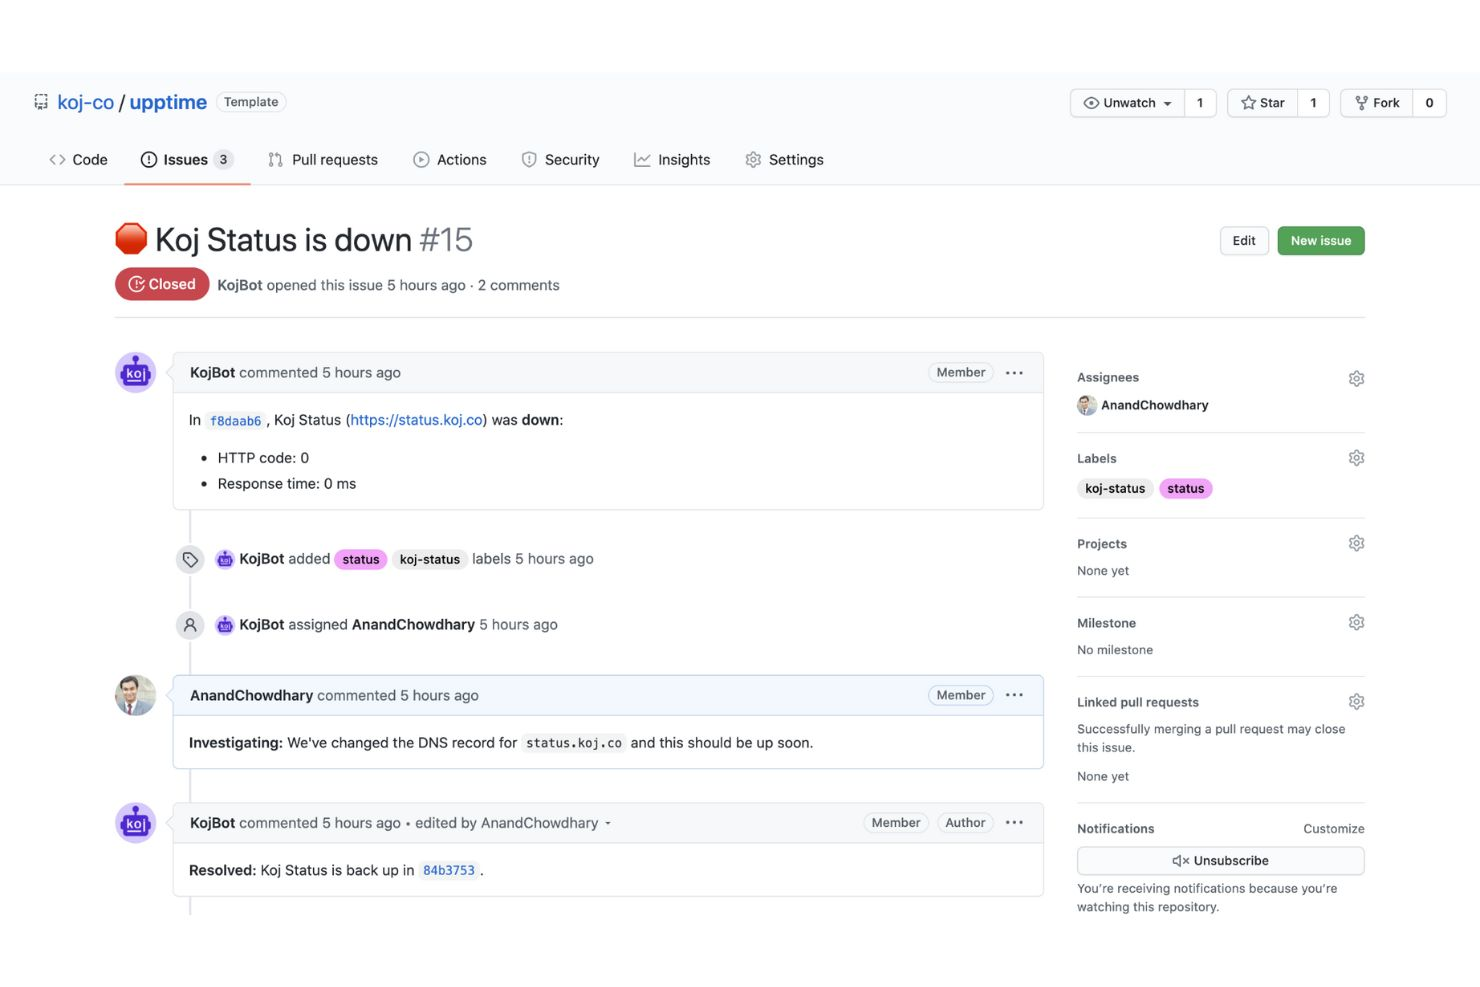Click the repository template icon beside koj-co

pyautogui.click(x=41, y=102)
